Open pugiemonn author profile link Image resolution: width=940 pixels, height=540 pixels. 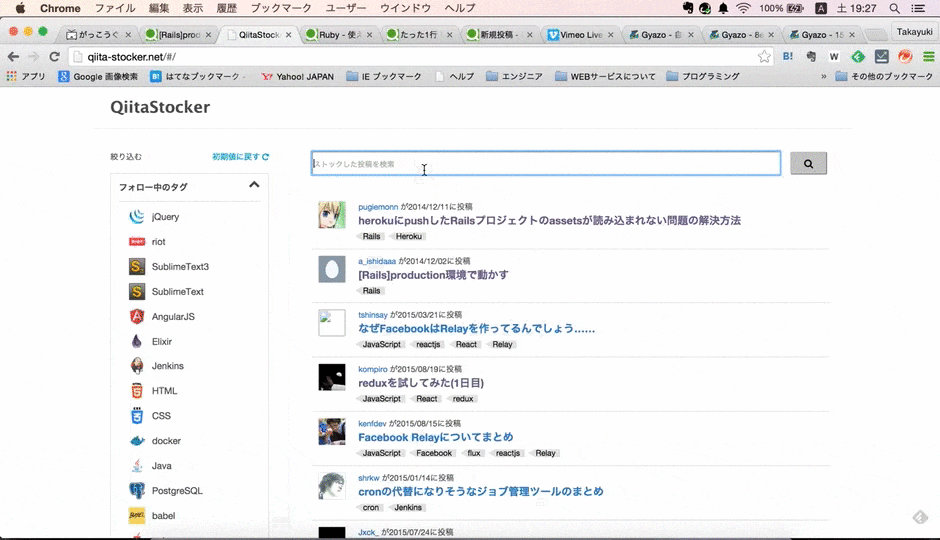tap(378, 207)
